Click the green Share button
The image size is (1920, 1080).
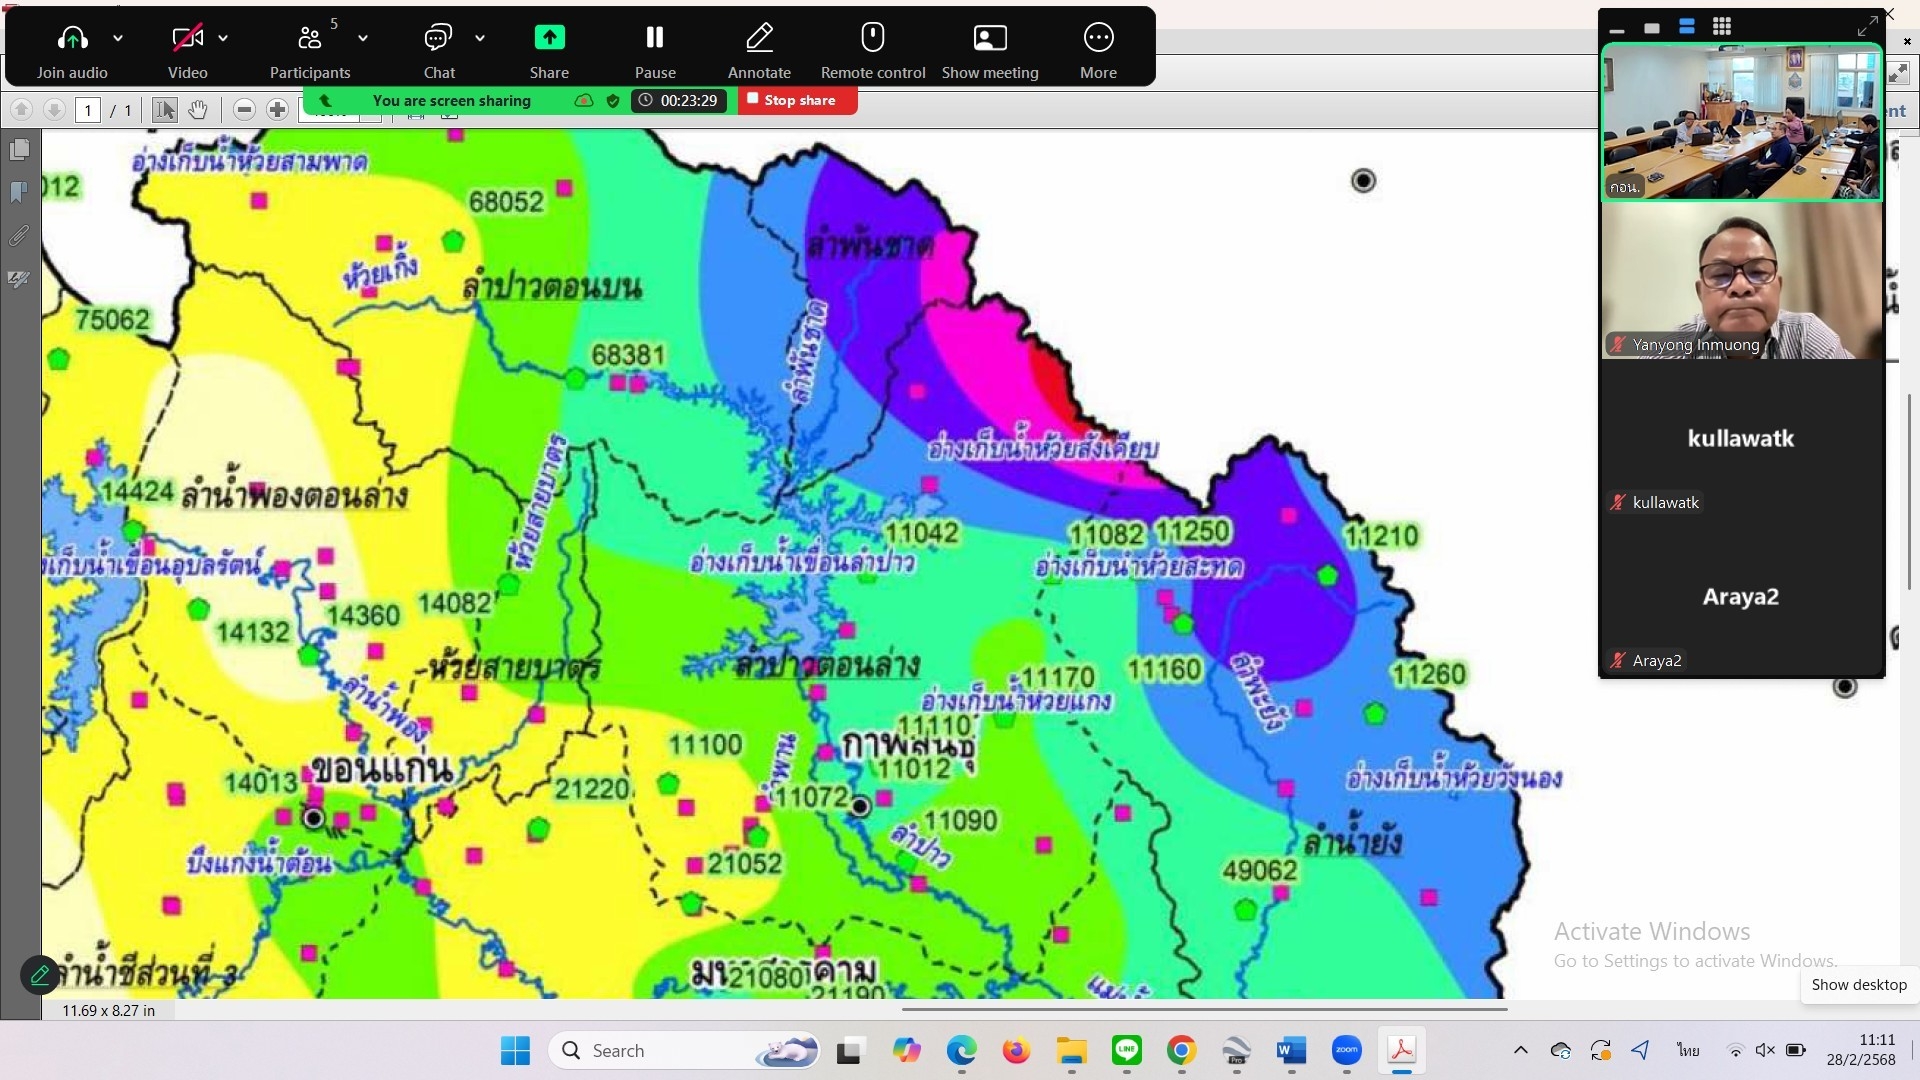pos(549,39)
